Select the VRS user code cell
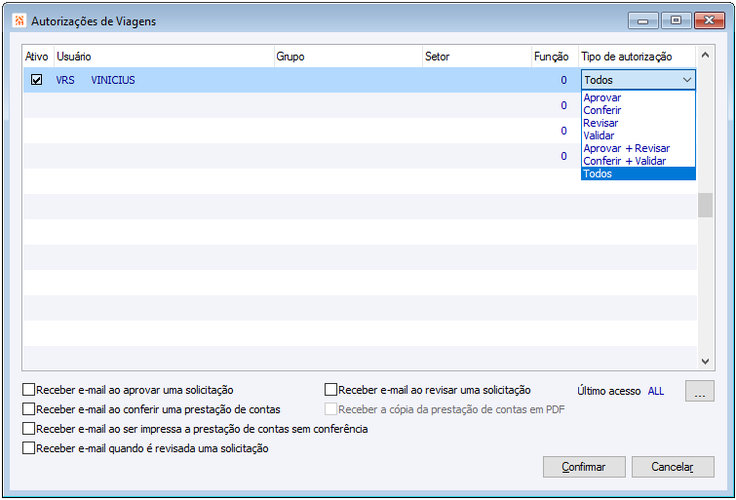Viewport: 736px width, 500px height. (65, 80)
